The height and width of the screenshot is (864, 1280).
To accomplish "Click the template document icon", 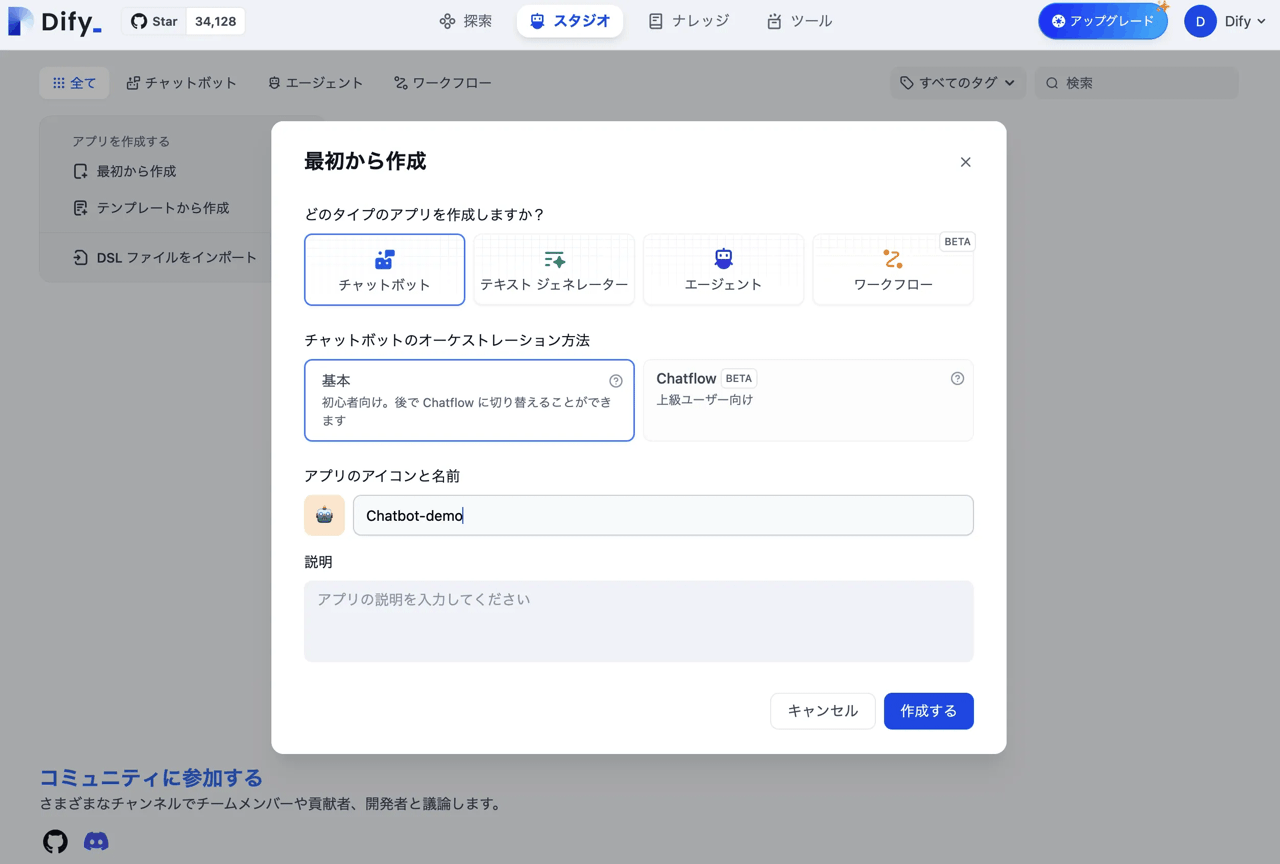I will (80, 208).
